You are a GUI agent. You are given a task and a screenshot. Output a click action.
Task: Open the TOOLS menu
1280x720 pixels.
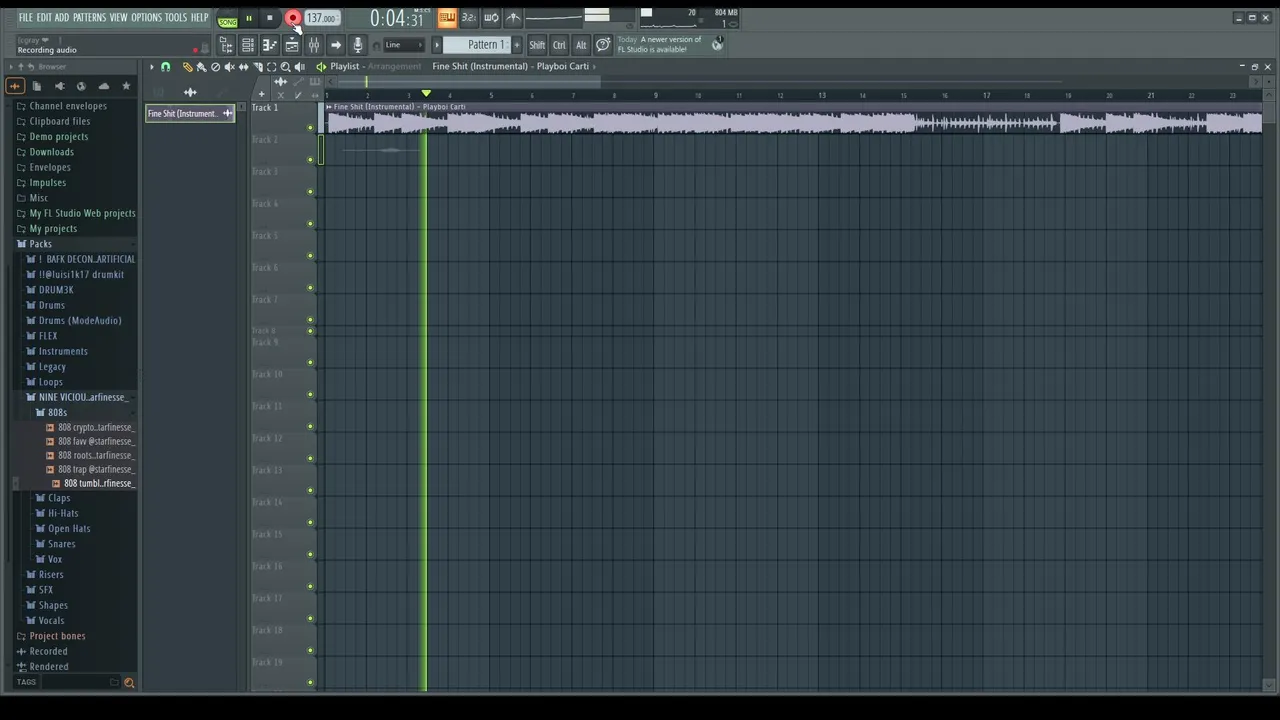pos(176,18)
